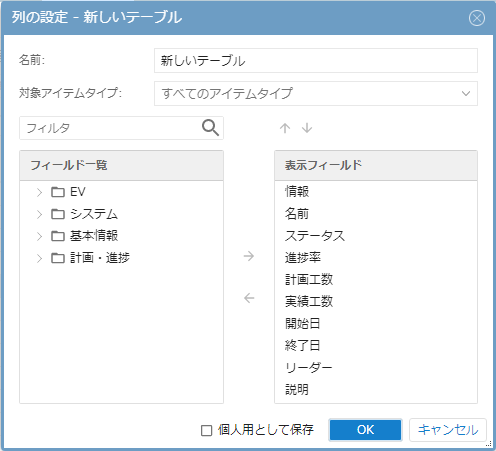The image size is (496, 451).
Task: Expand the 基本情報 tree node
Action: (x=39, y=236)
